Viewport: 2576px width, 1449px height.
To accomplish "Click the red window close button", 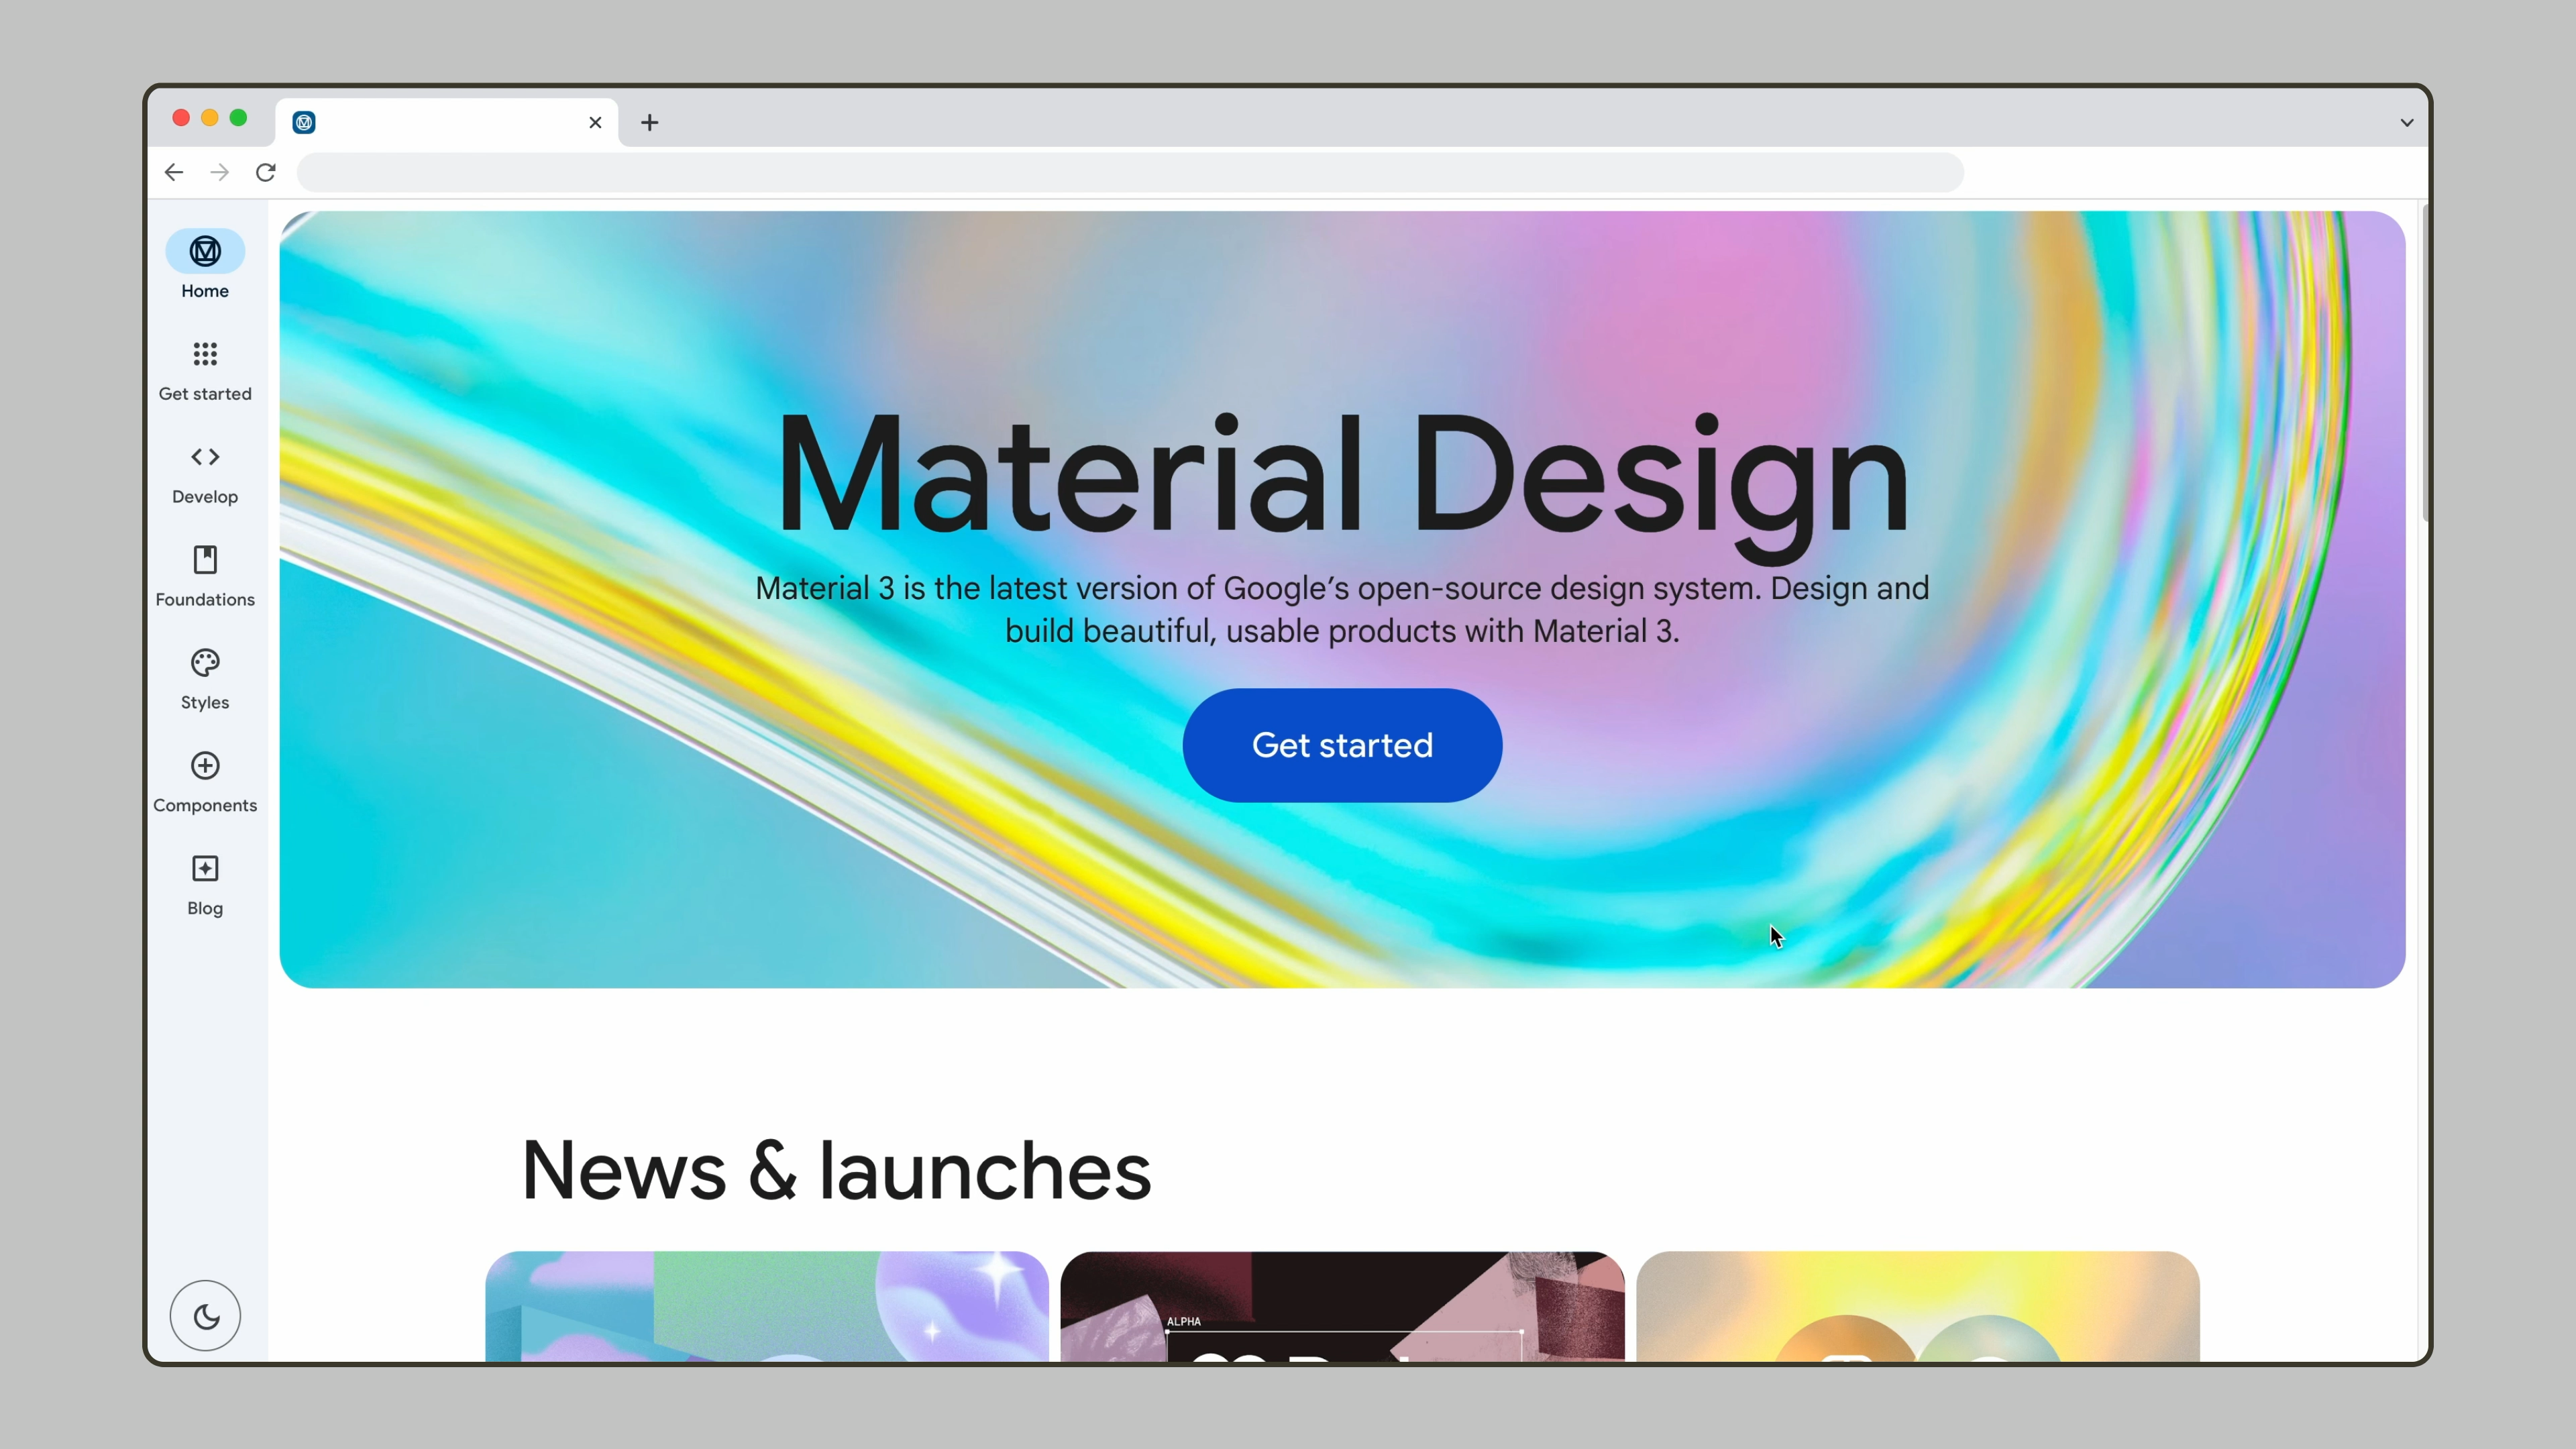I will [x=181, y=118].
